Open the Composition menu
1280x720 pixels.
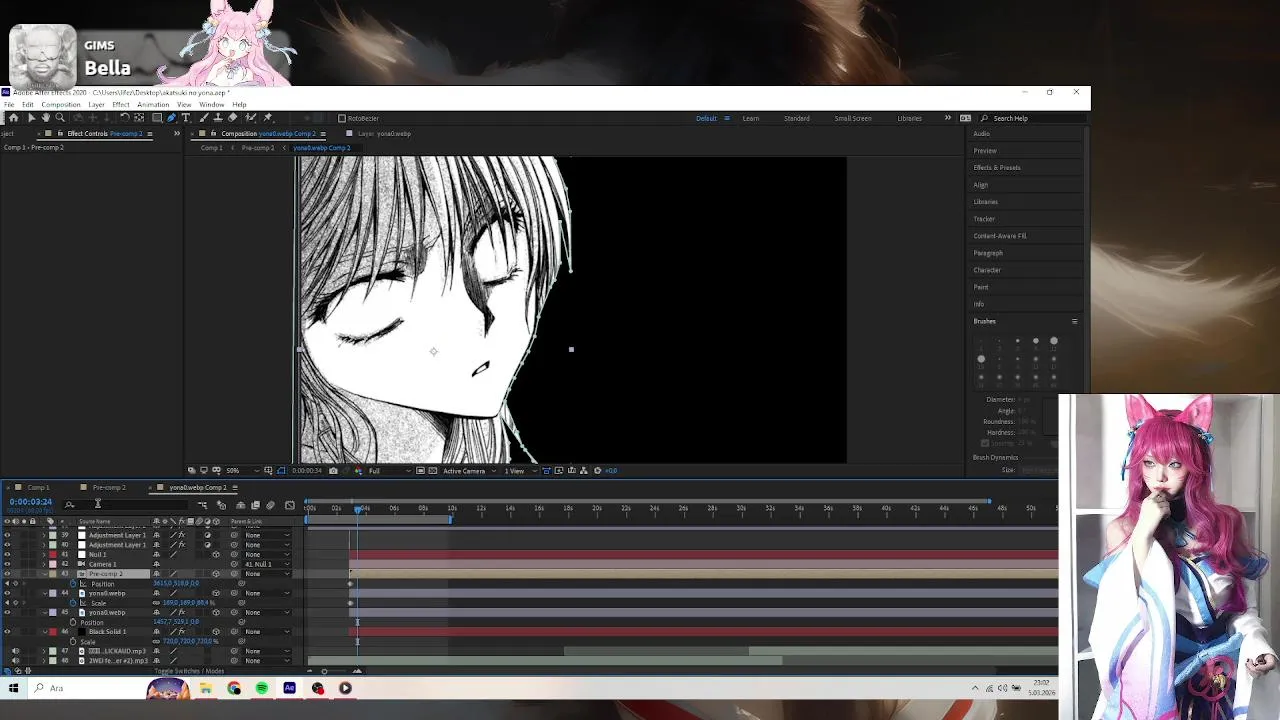(61, 104)
